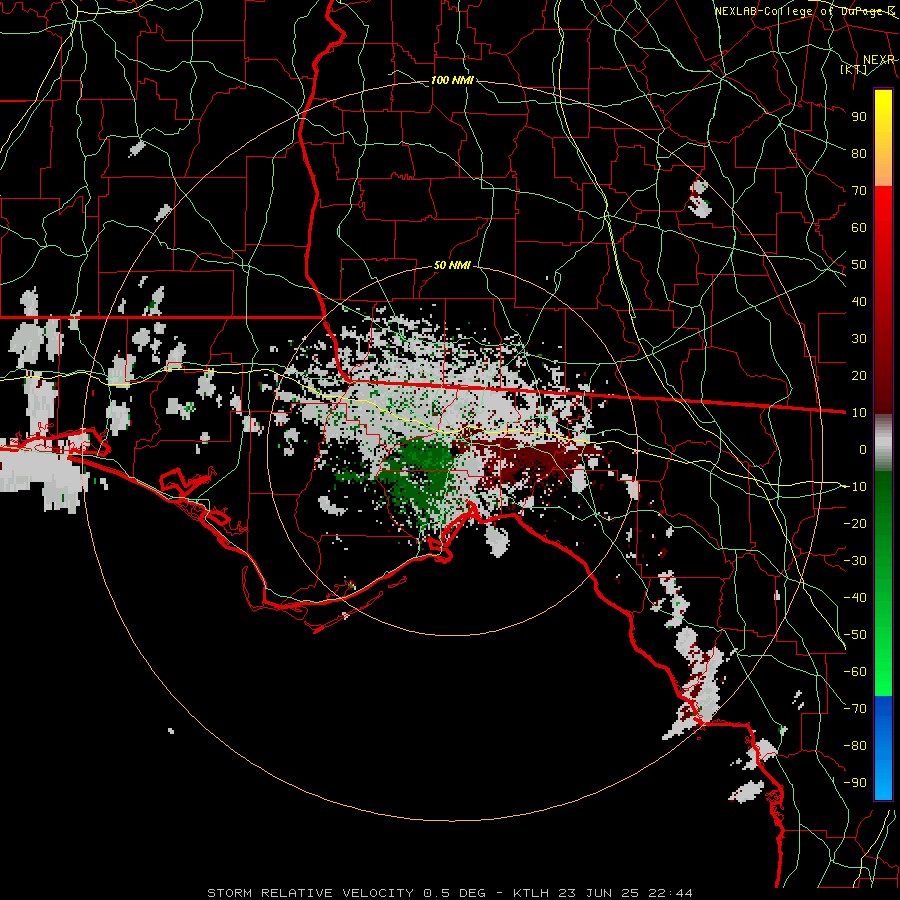Select the -90 scale value
The height and width of the screenshot is (900, 900).
click(x=855, y=783)
